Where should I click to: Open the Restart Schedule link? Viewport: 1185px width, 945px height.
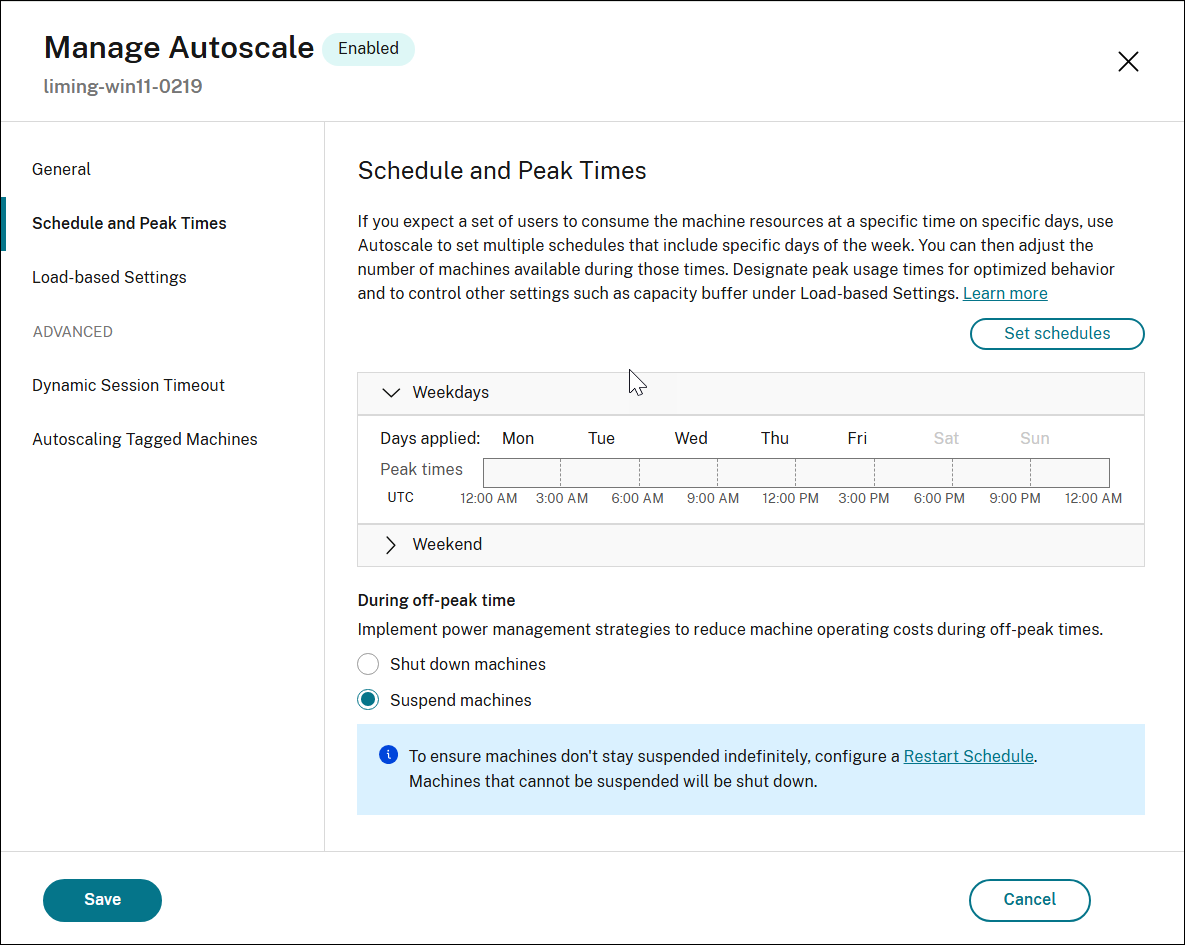tap(968, 755)
